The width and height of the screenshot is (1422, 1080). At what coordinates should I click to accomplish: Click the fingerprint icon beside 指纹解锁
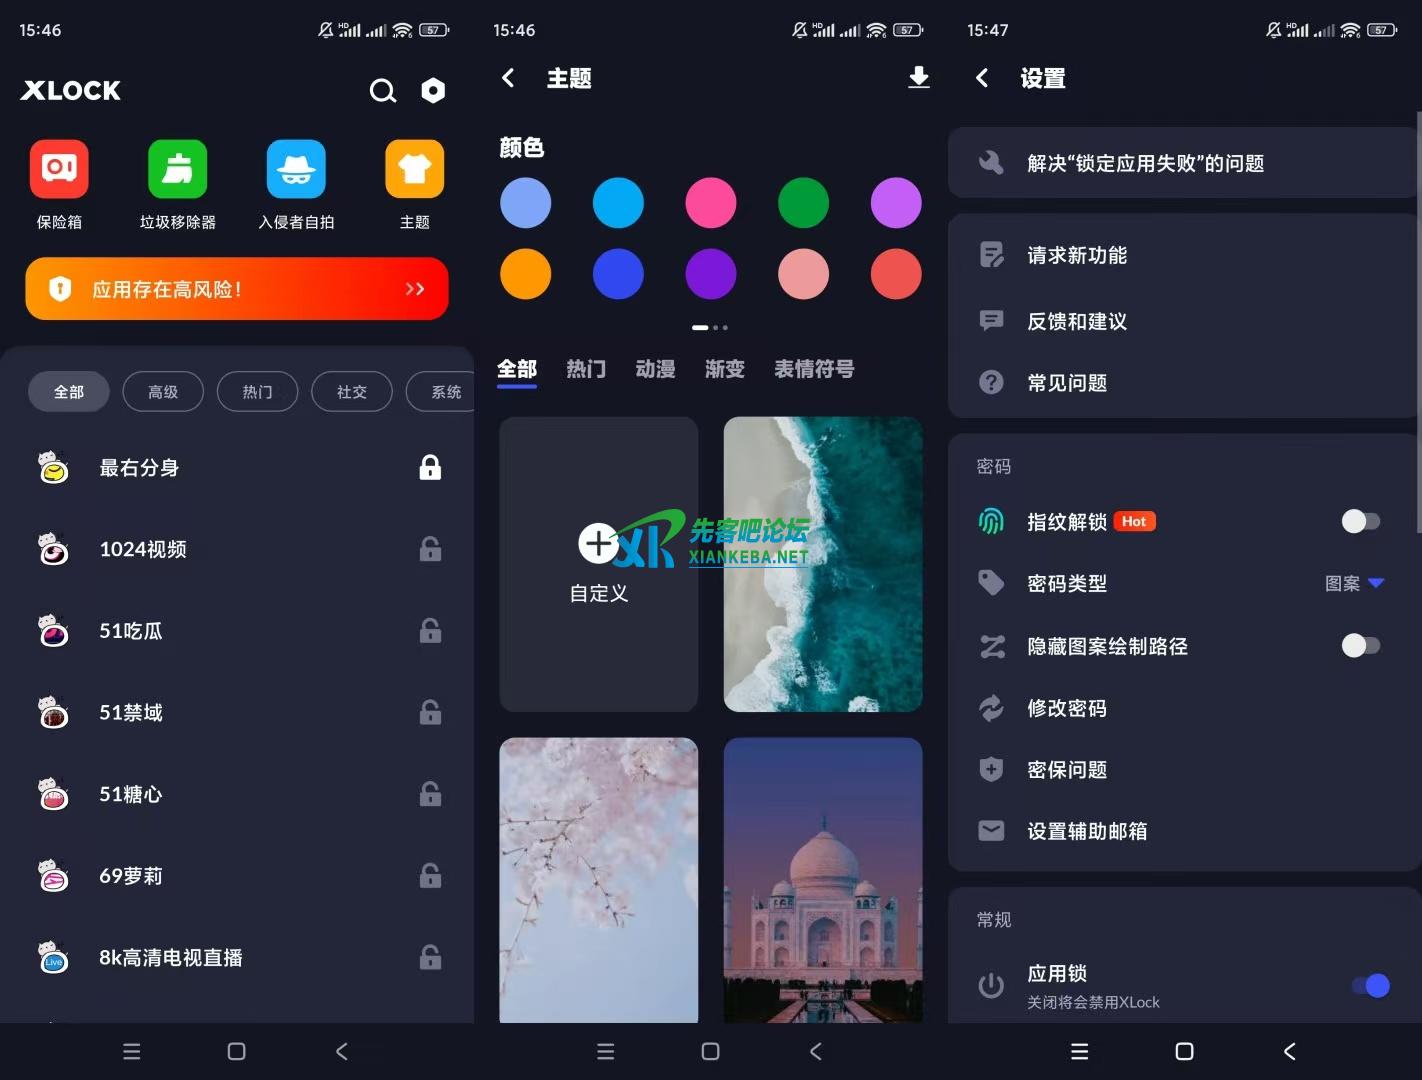point(991,521)
